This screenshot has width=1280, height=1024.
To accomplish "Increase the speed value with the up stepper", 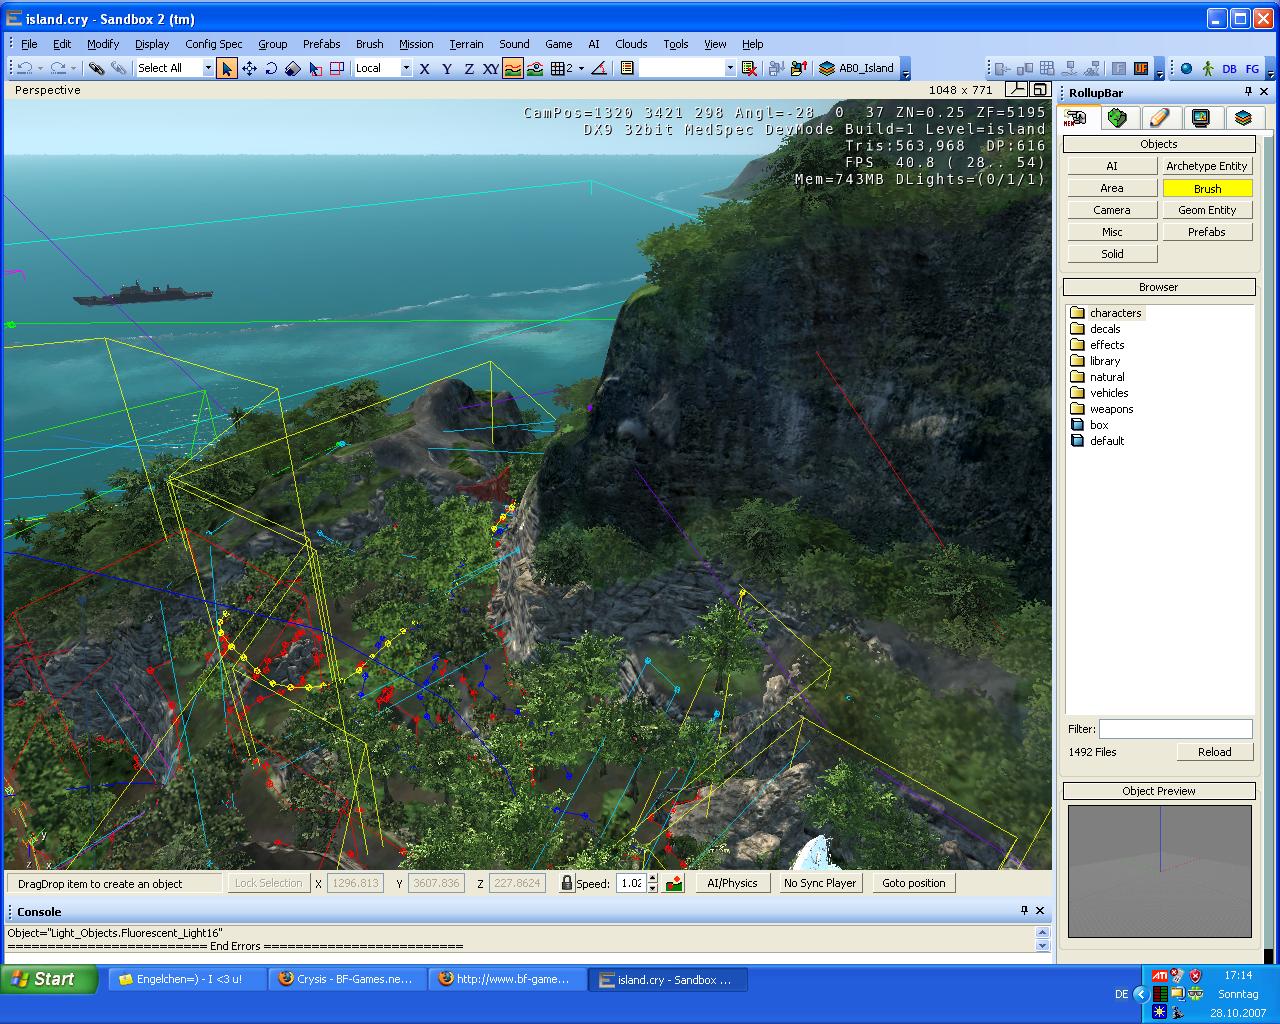I will (653, 878).
